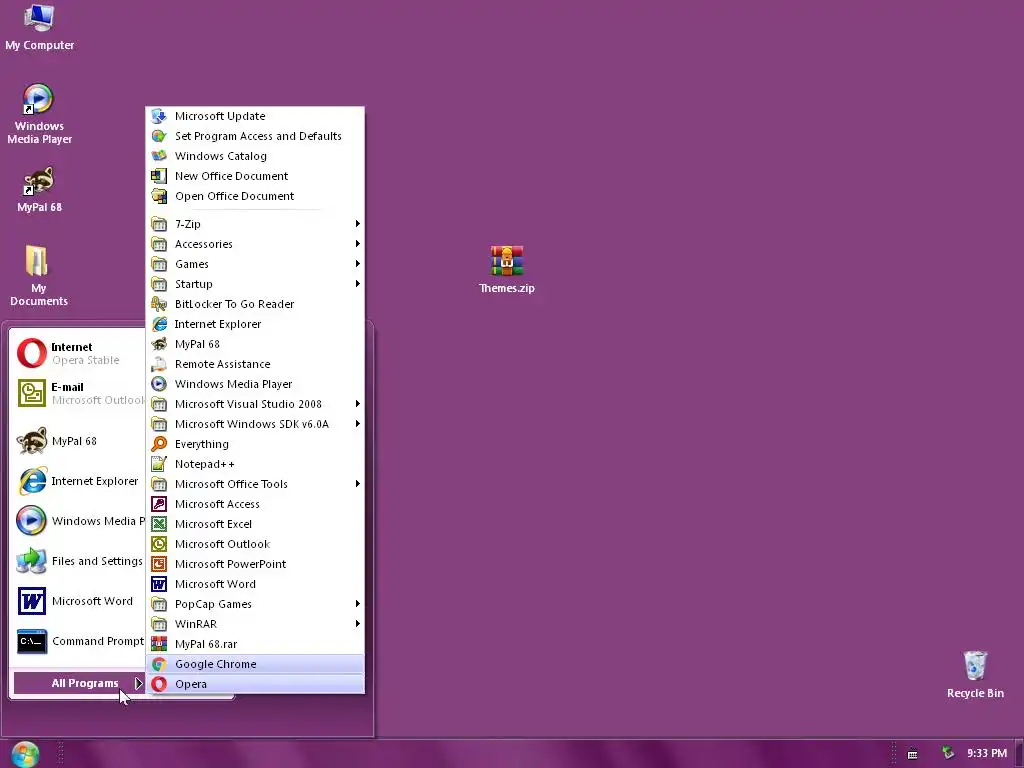Image resolution: width=1024 pixels, height=768 pixels.
Task: Launch Microsoft Outlook from programs list
Action: (x=255, y=544)
